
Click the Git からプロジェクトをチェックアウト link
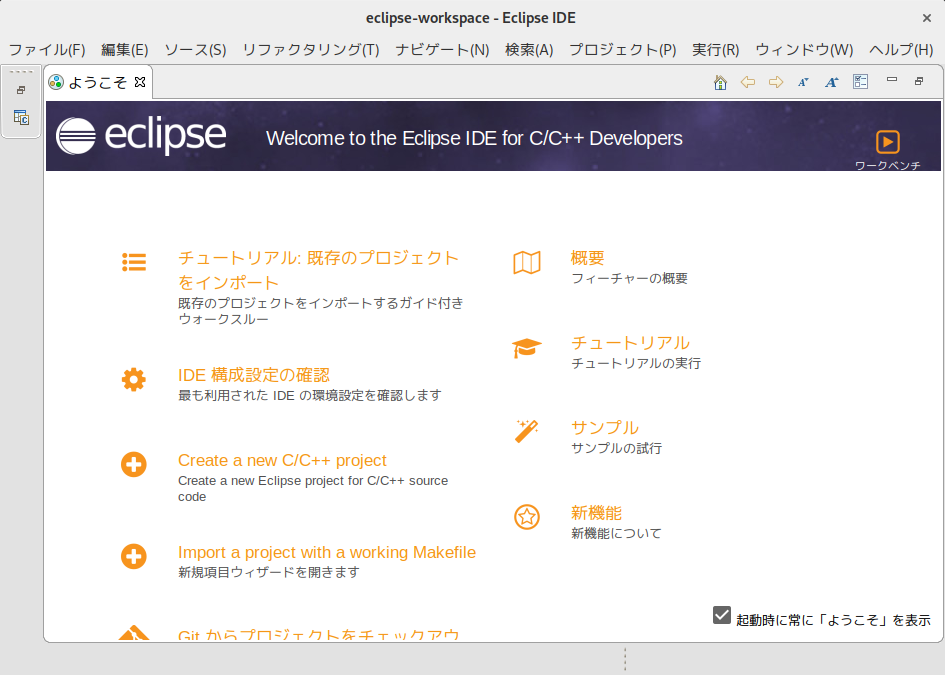point(319,635)
